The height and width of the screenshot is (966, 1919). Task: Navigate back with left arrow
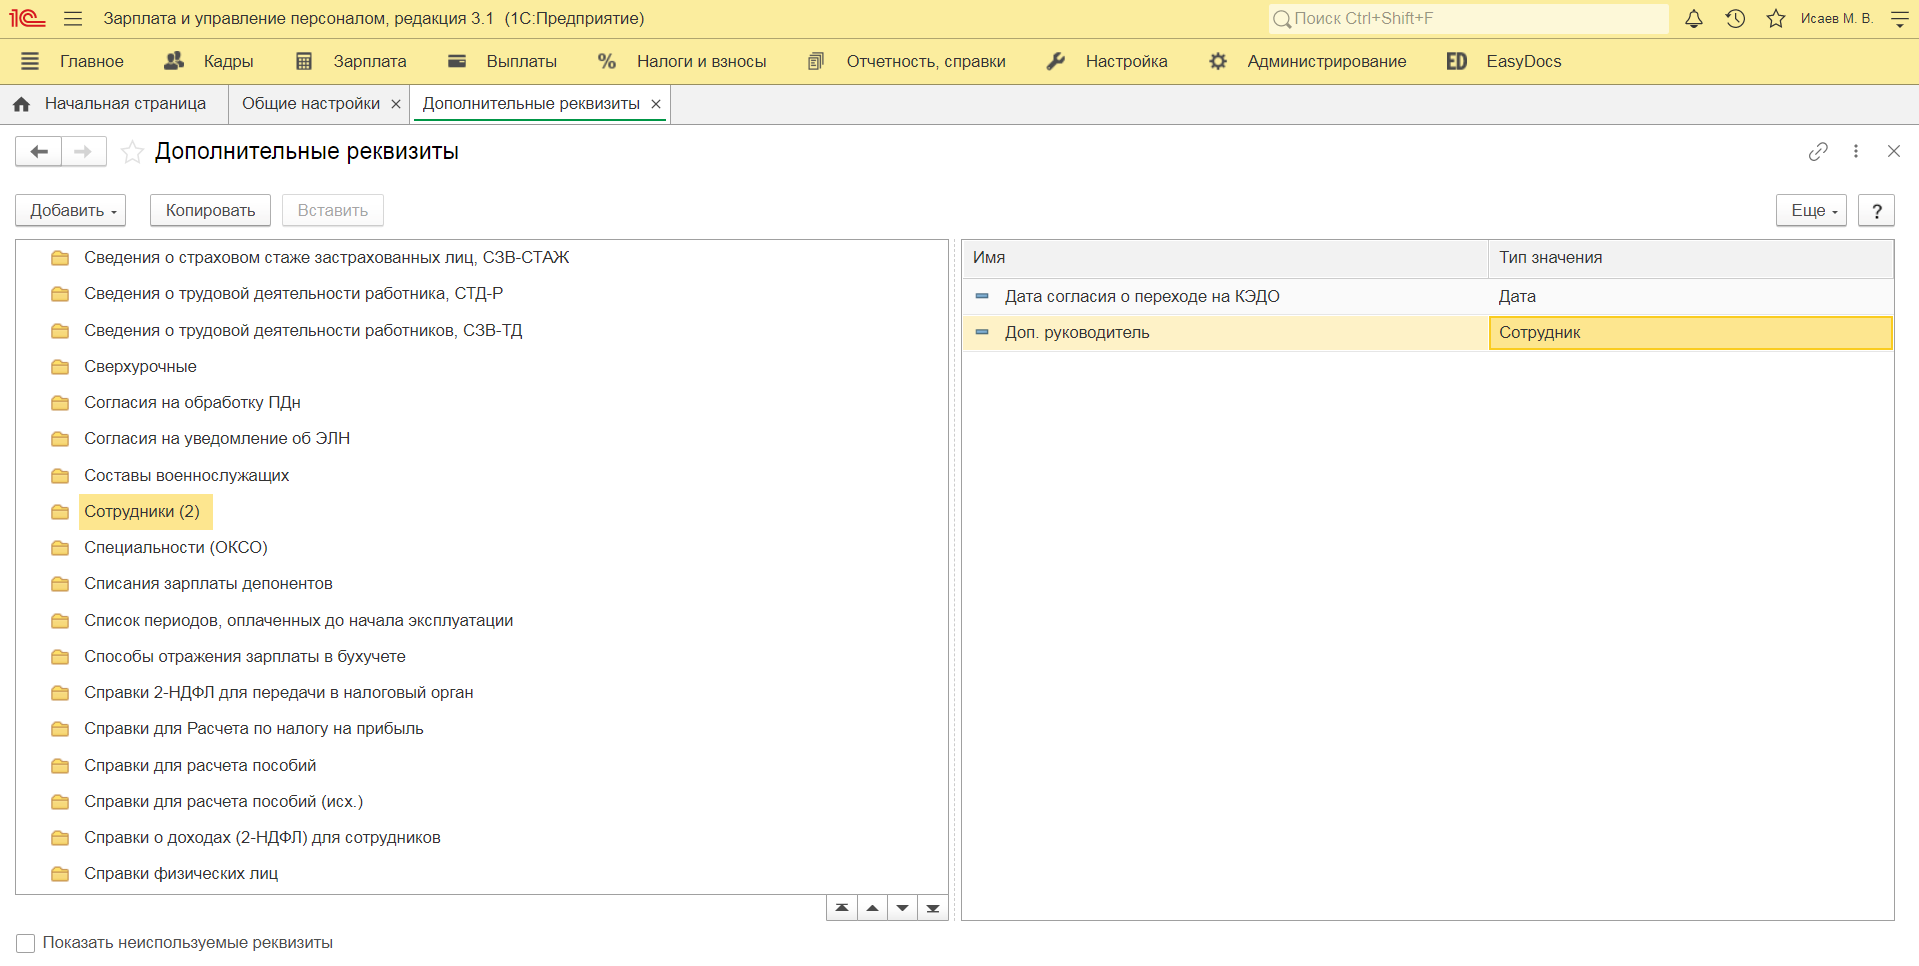point(39,152)
